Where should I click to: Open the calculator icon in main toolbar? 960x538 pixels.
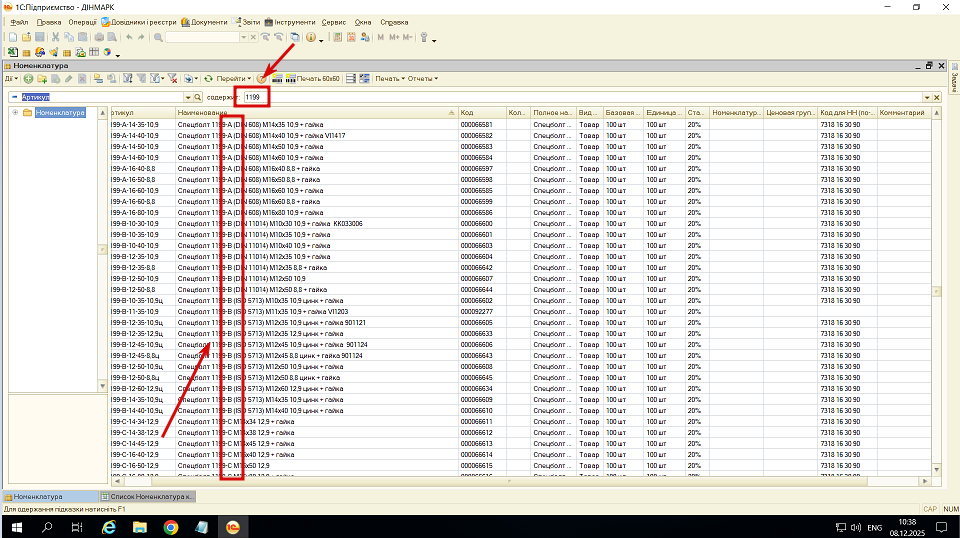pyautogui.click(x=337, y=37)
